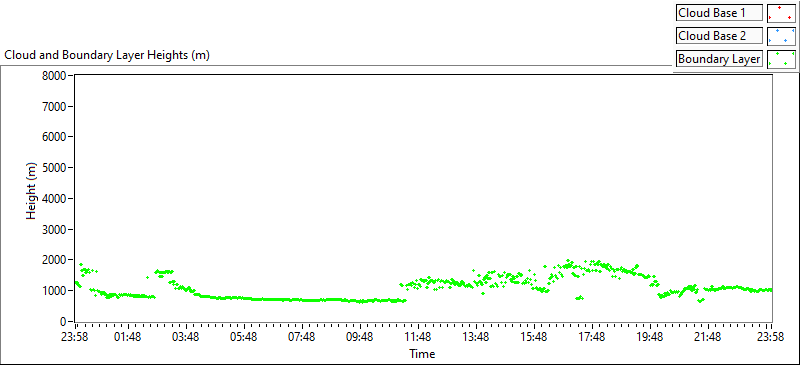The width and height of the screenshot is (800, 365).
Task: Select the Boundary Layer legend label
Action: (719, 59)
